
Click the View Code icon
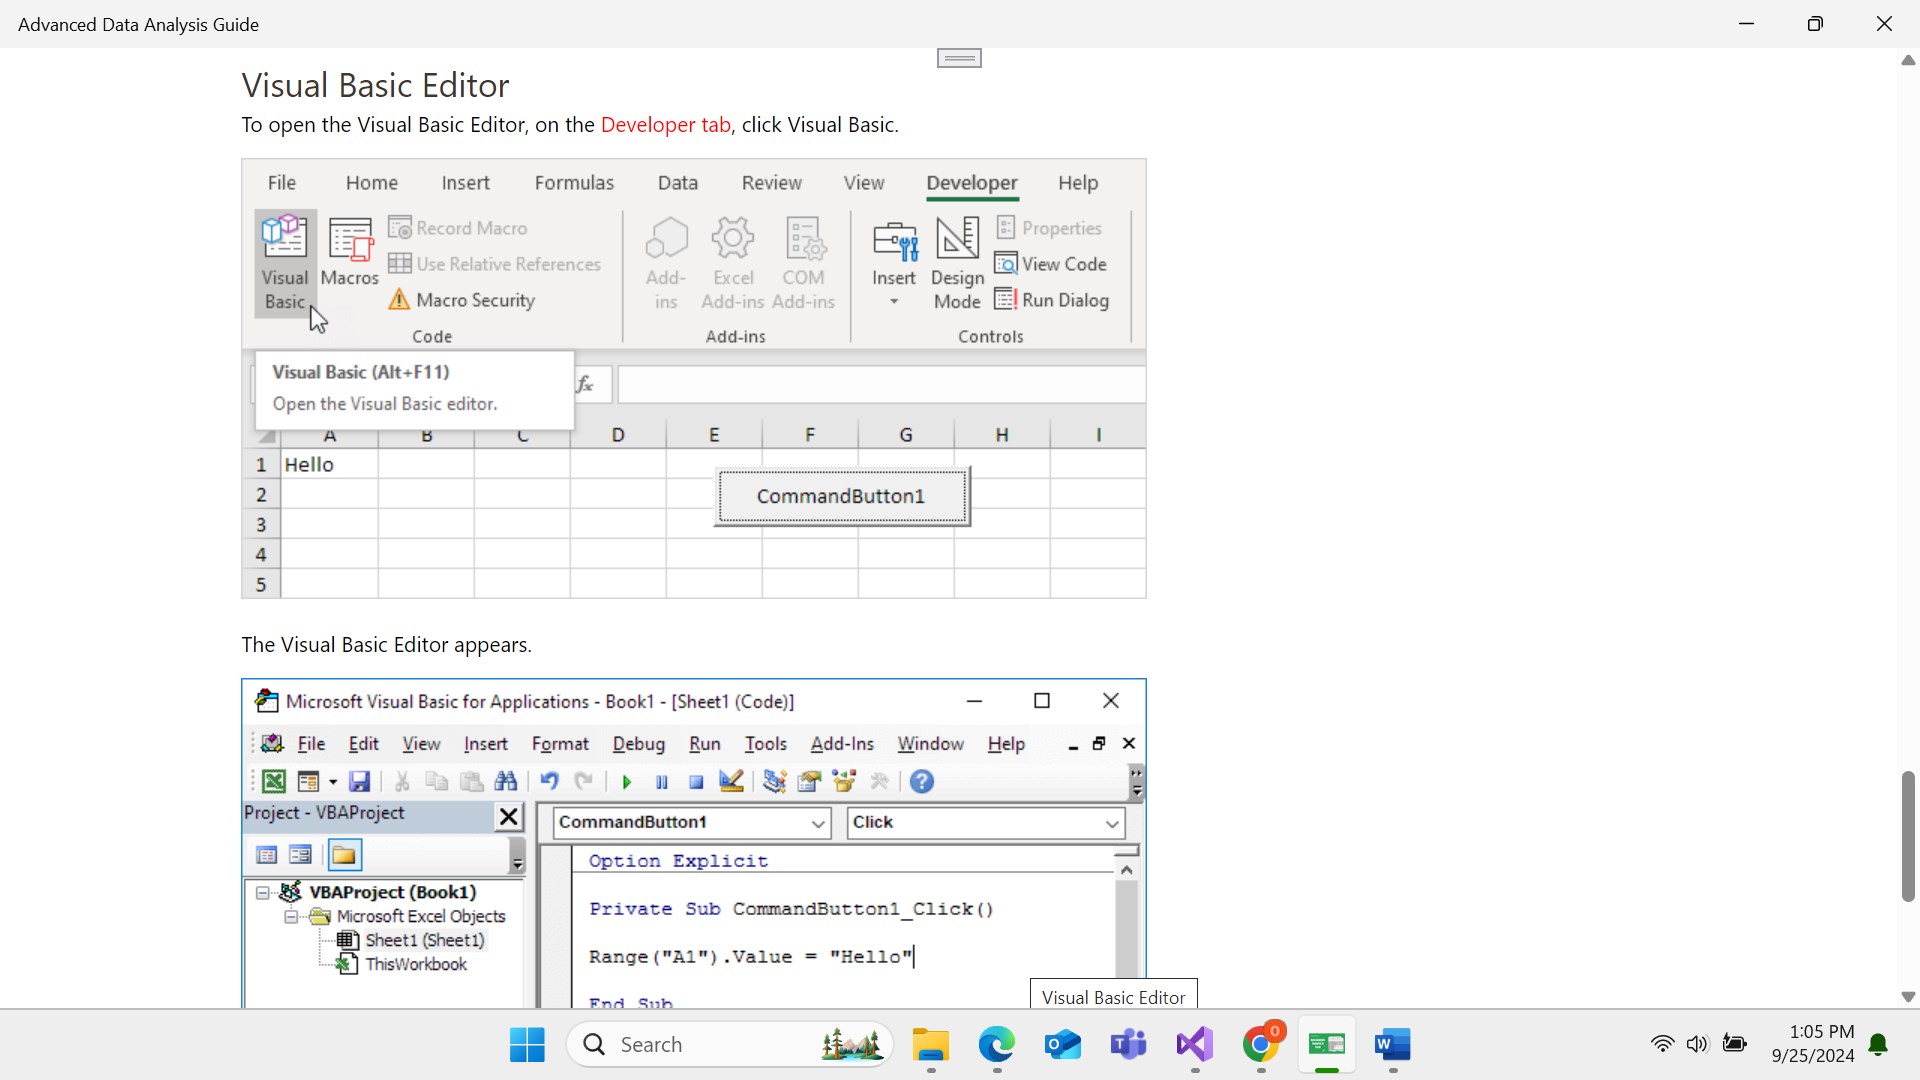coord(1006,264)
